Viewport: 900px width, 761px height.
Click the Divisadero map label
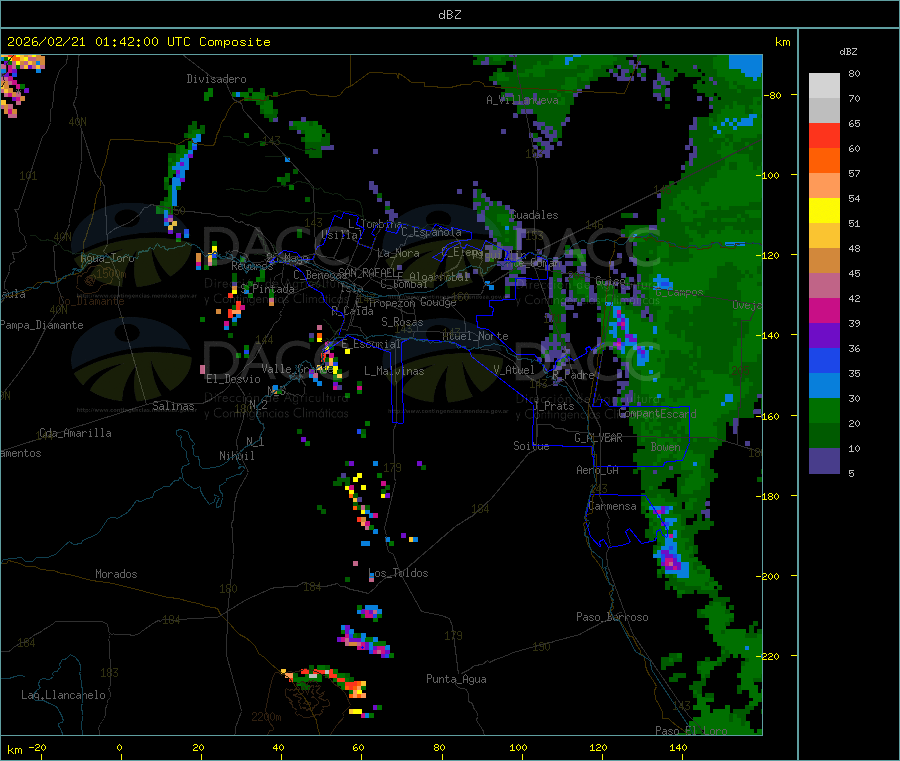point(216,79)
